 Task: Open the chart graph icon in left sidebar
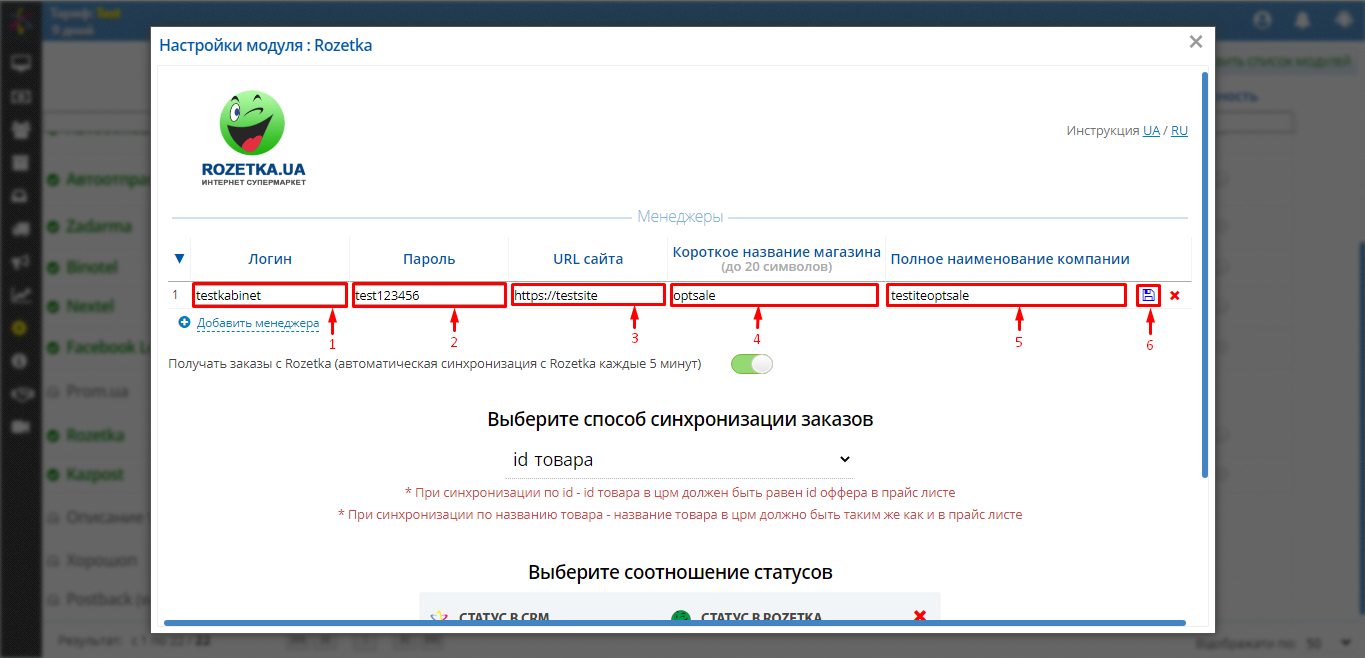[20, 294]
